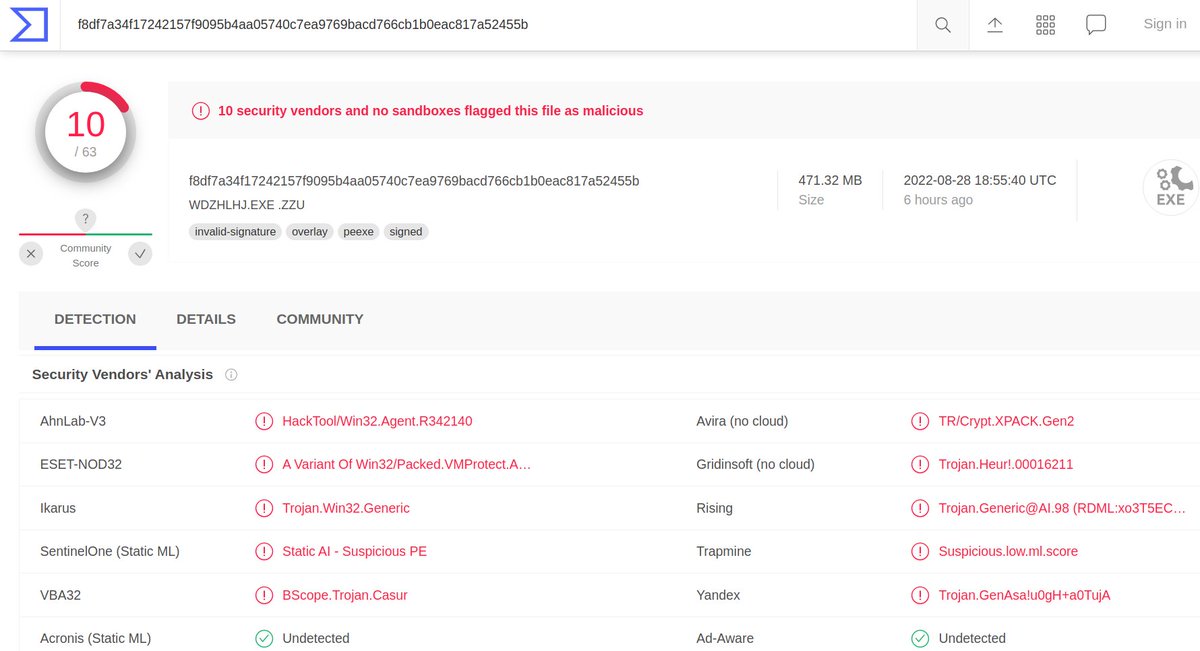The width and height of the screenshot is (1200, 651).
Task: Click the info icon beside Security Vendors' Analysis
Action: click(231, 375)
